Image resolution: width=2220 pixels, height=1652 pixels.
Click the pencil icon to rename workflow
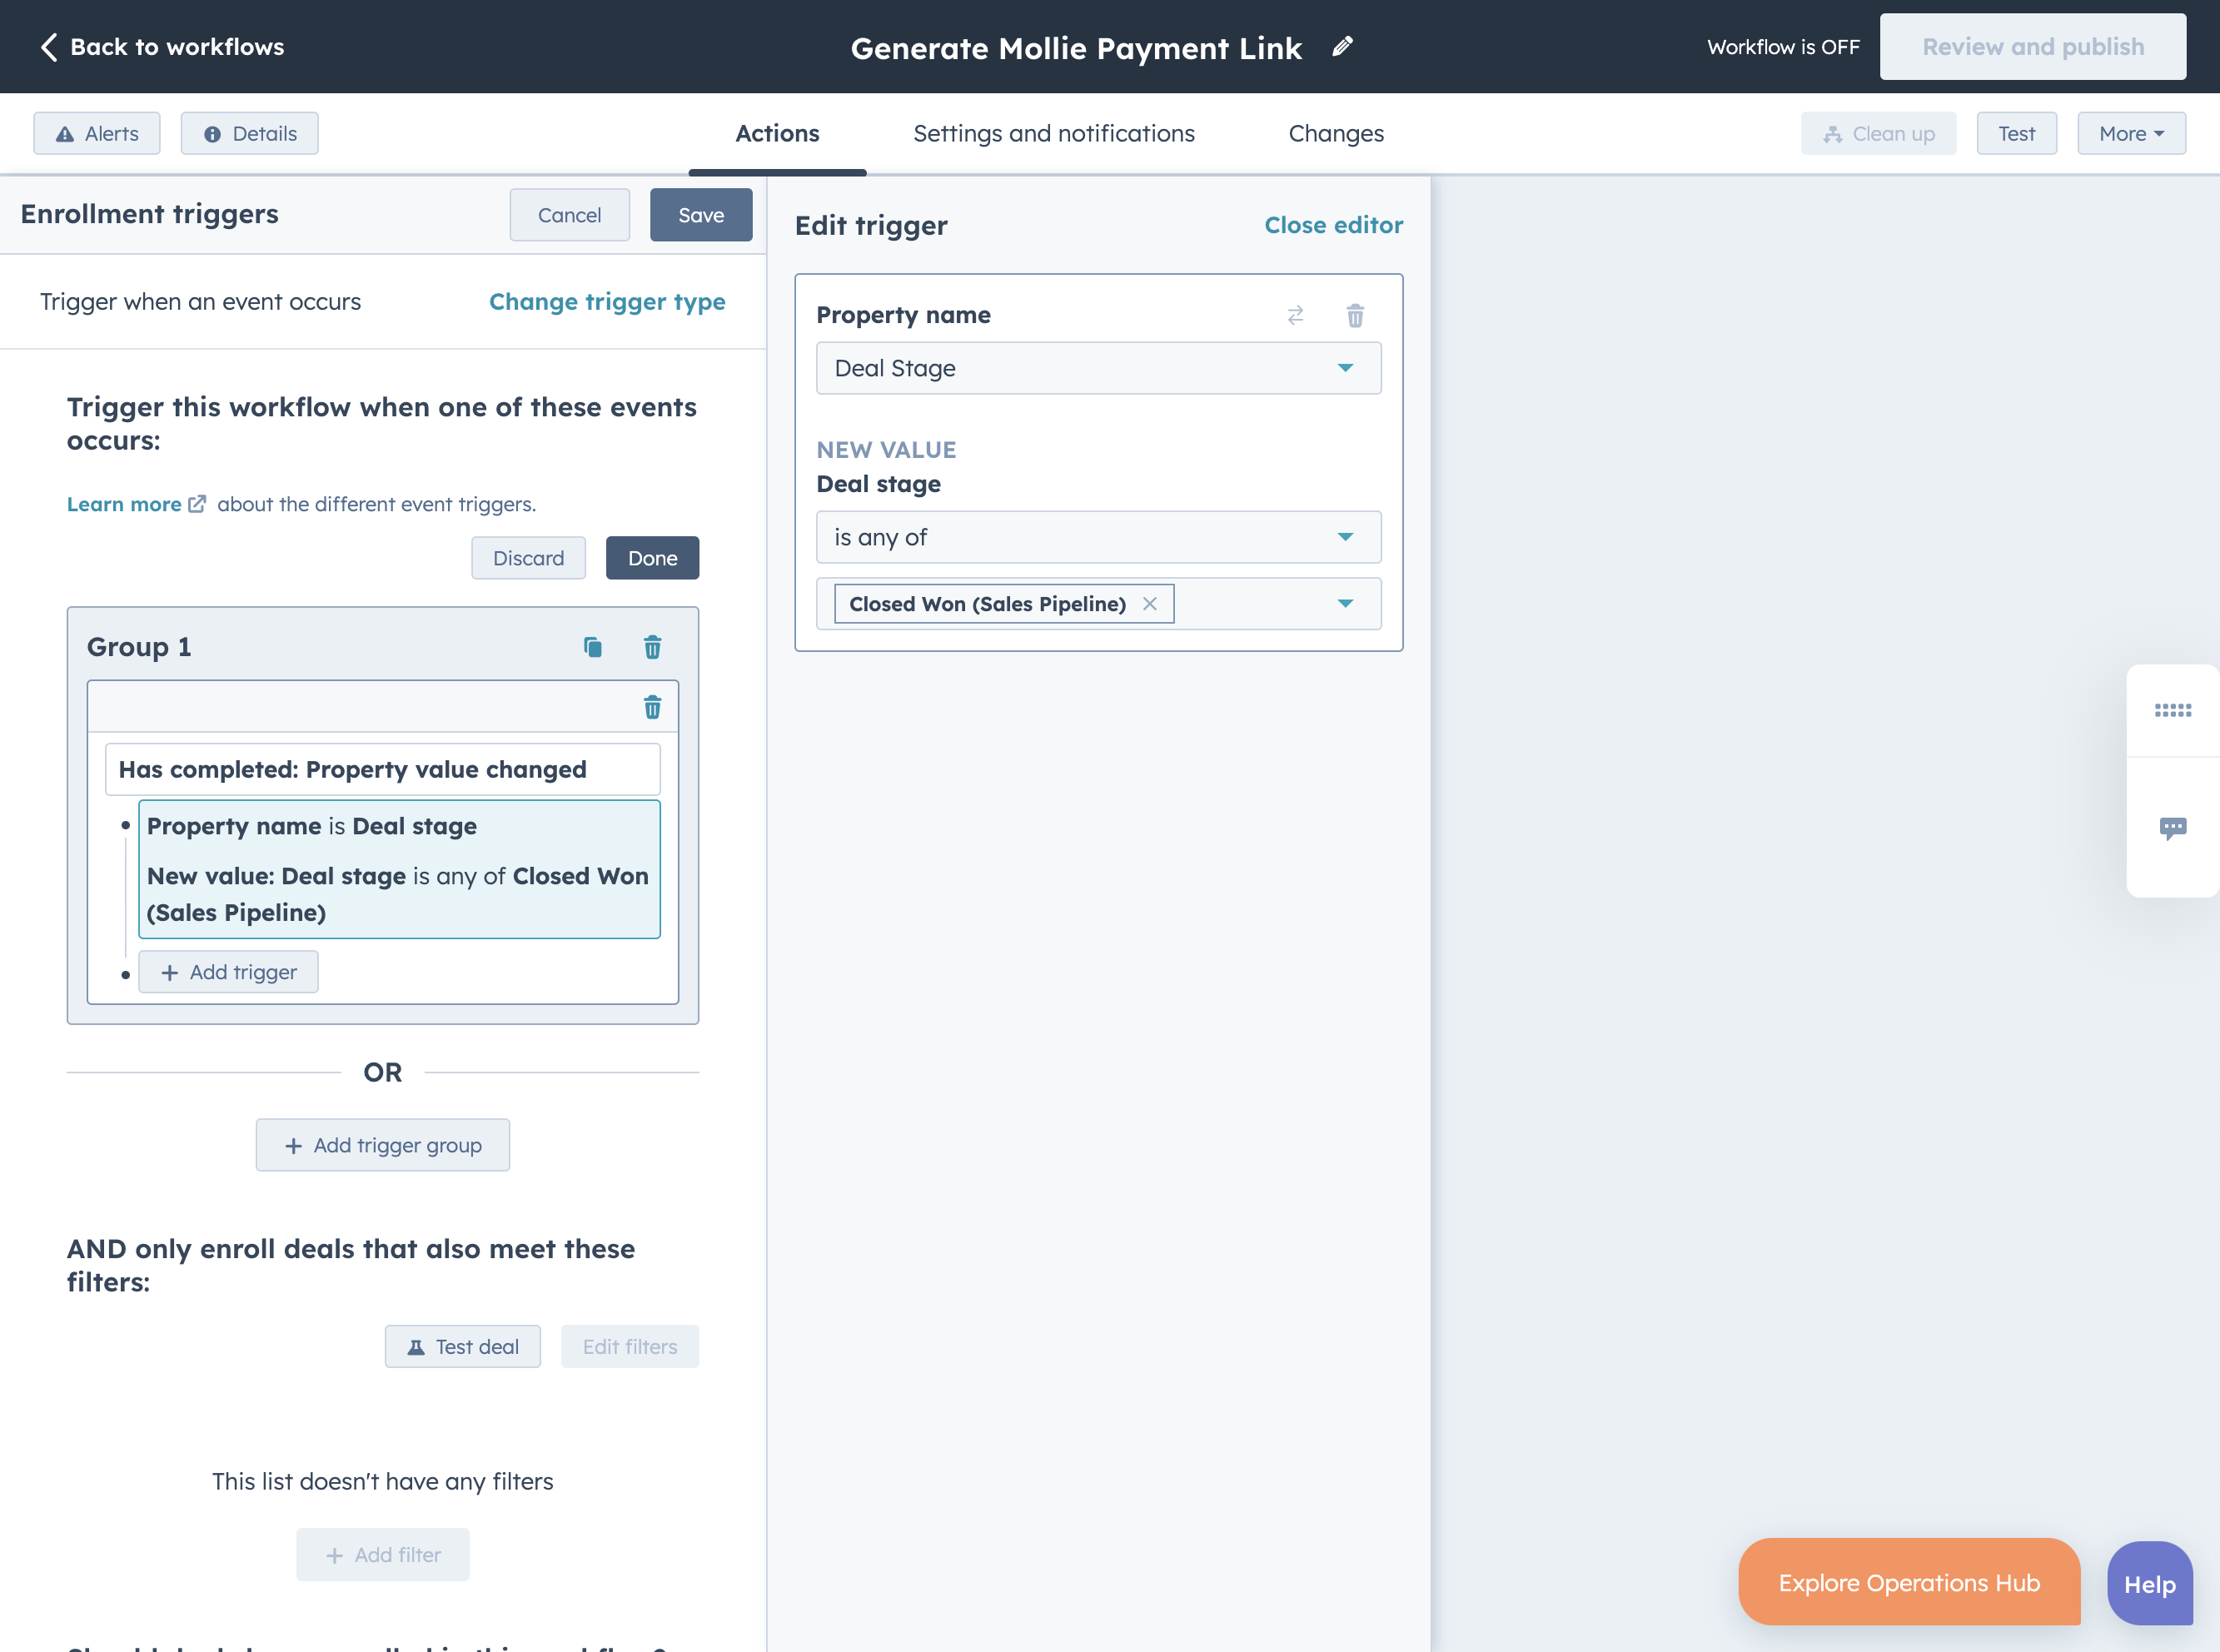(1342, 46)
